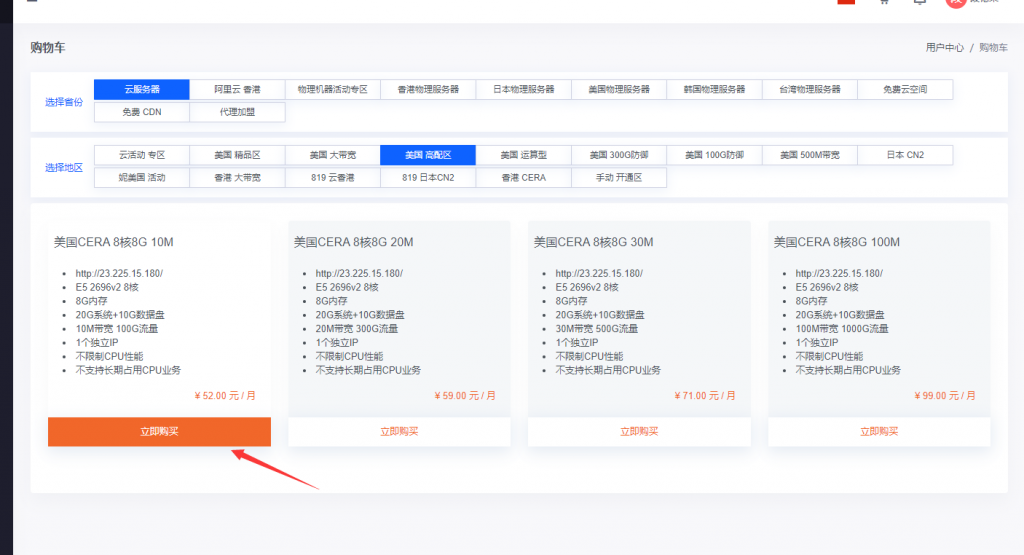Open the 手动 开通区 region
This screenshot has height=555, width=1024.
point(619,178)
